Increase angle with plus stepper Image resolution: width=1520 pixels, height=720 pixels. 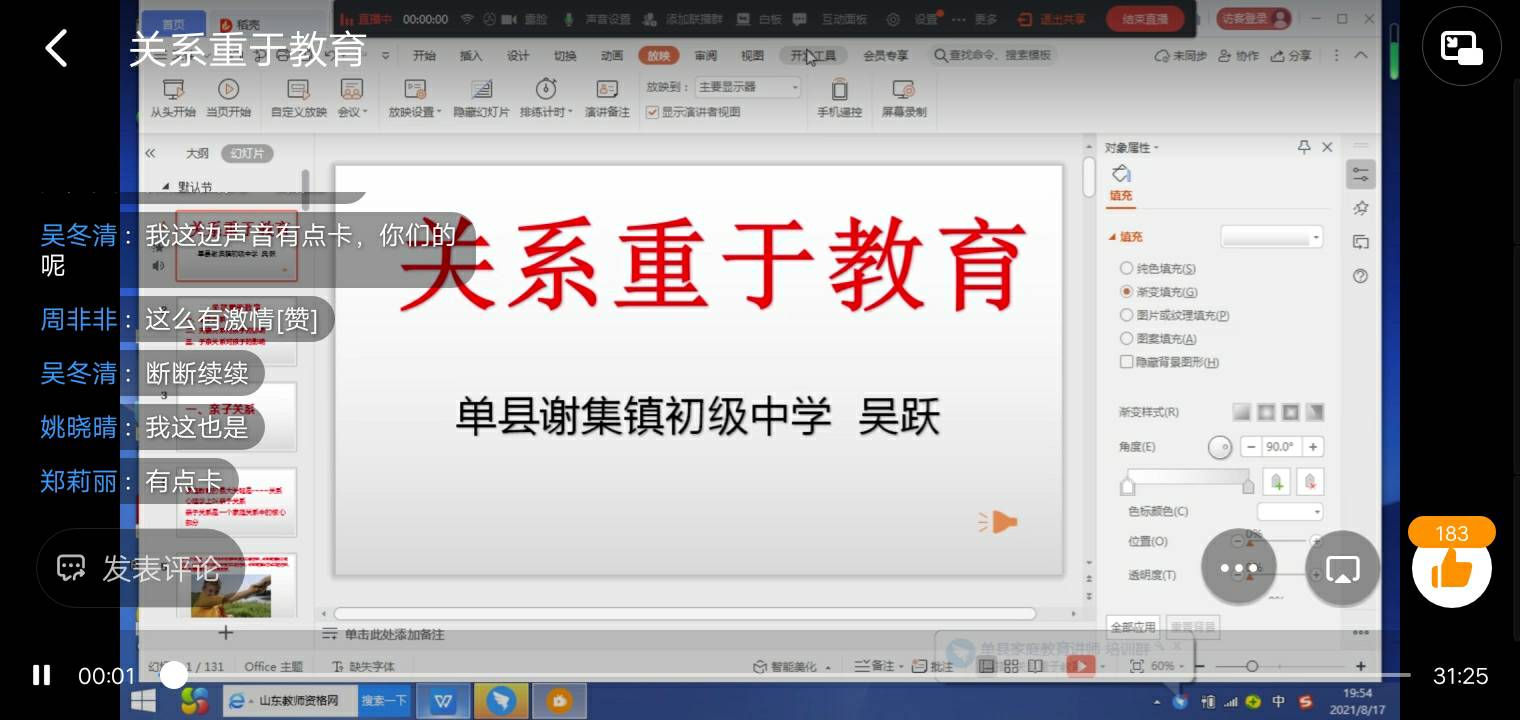pyautogui.click(x=1313, y=447)
